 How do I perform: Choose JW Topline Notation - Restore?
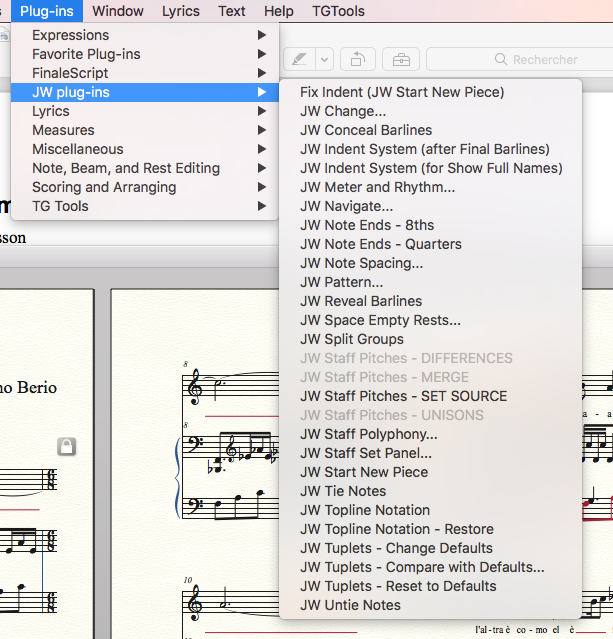[396, 529]
